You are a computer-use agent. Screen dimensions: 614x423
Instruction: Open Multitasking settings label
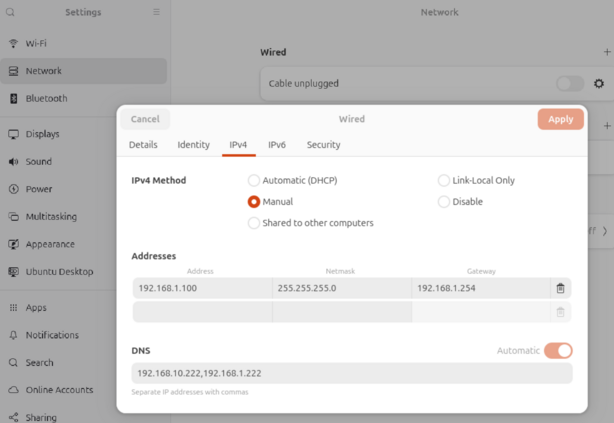tap(51, 217)
